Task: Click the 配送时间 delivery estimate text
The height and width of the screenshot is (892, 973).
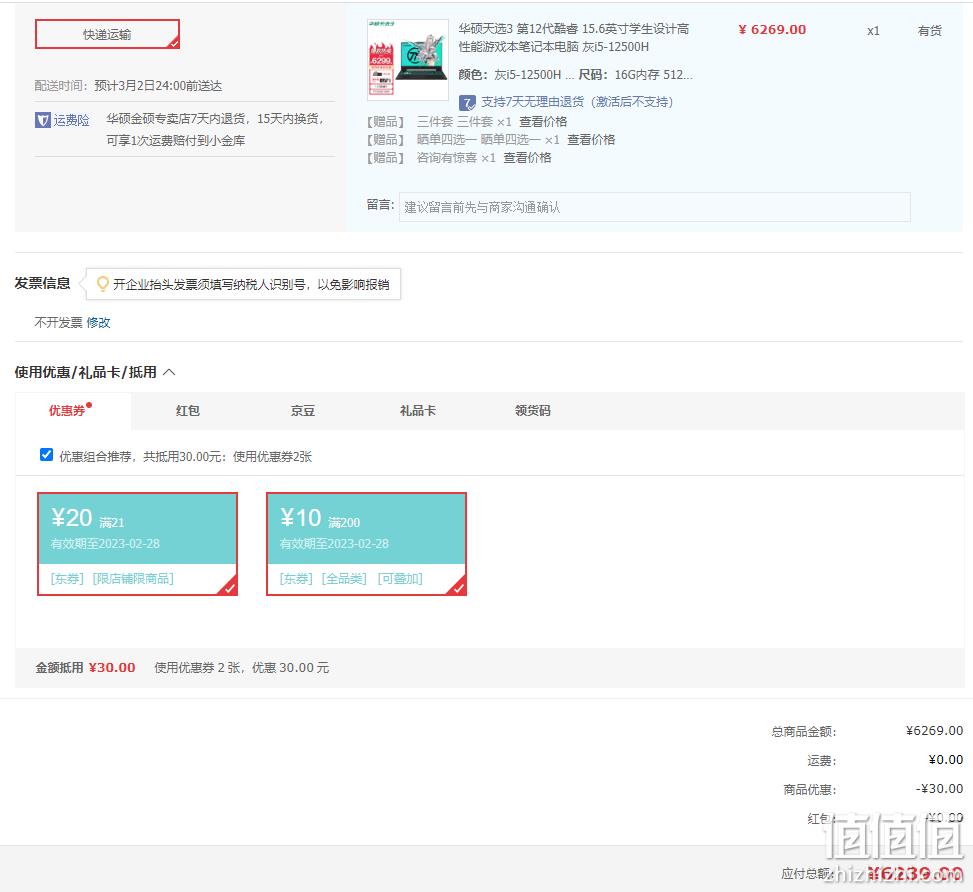Action: [128, 86]
